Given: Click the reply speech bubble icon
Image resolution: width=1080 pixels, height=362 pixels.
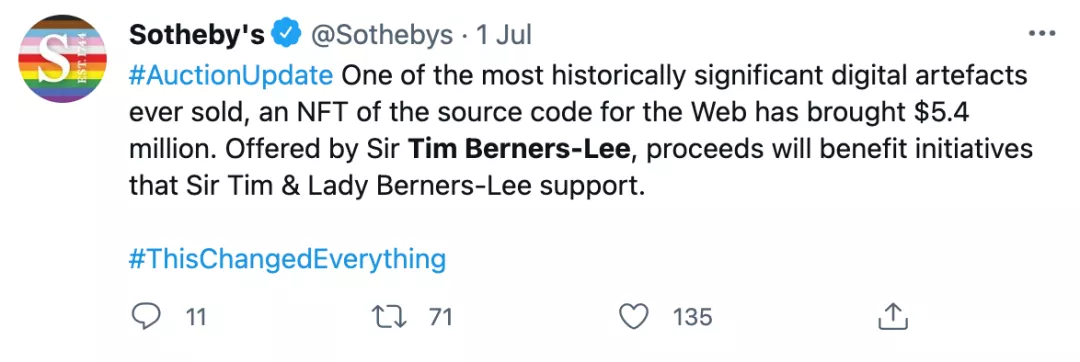Looking at the screenshot, I should click(x=146, y=317).
